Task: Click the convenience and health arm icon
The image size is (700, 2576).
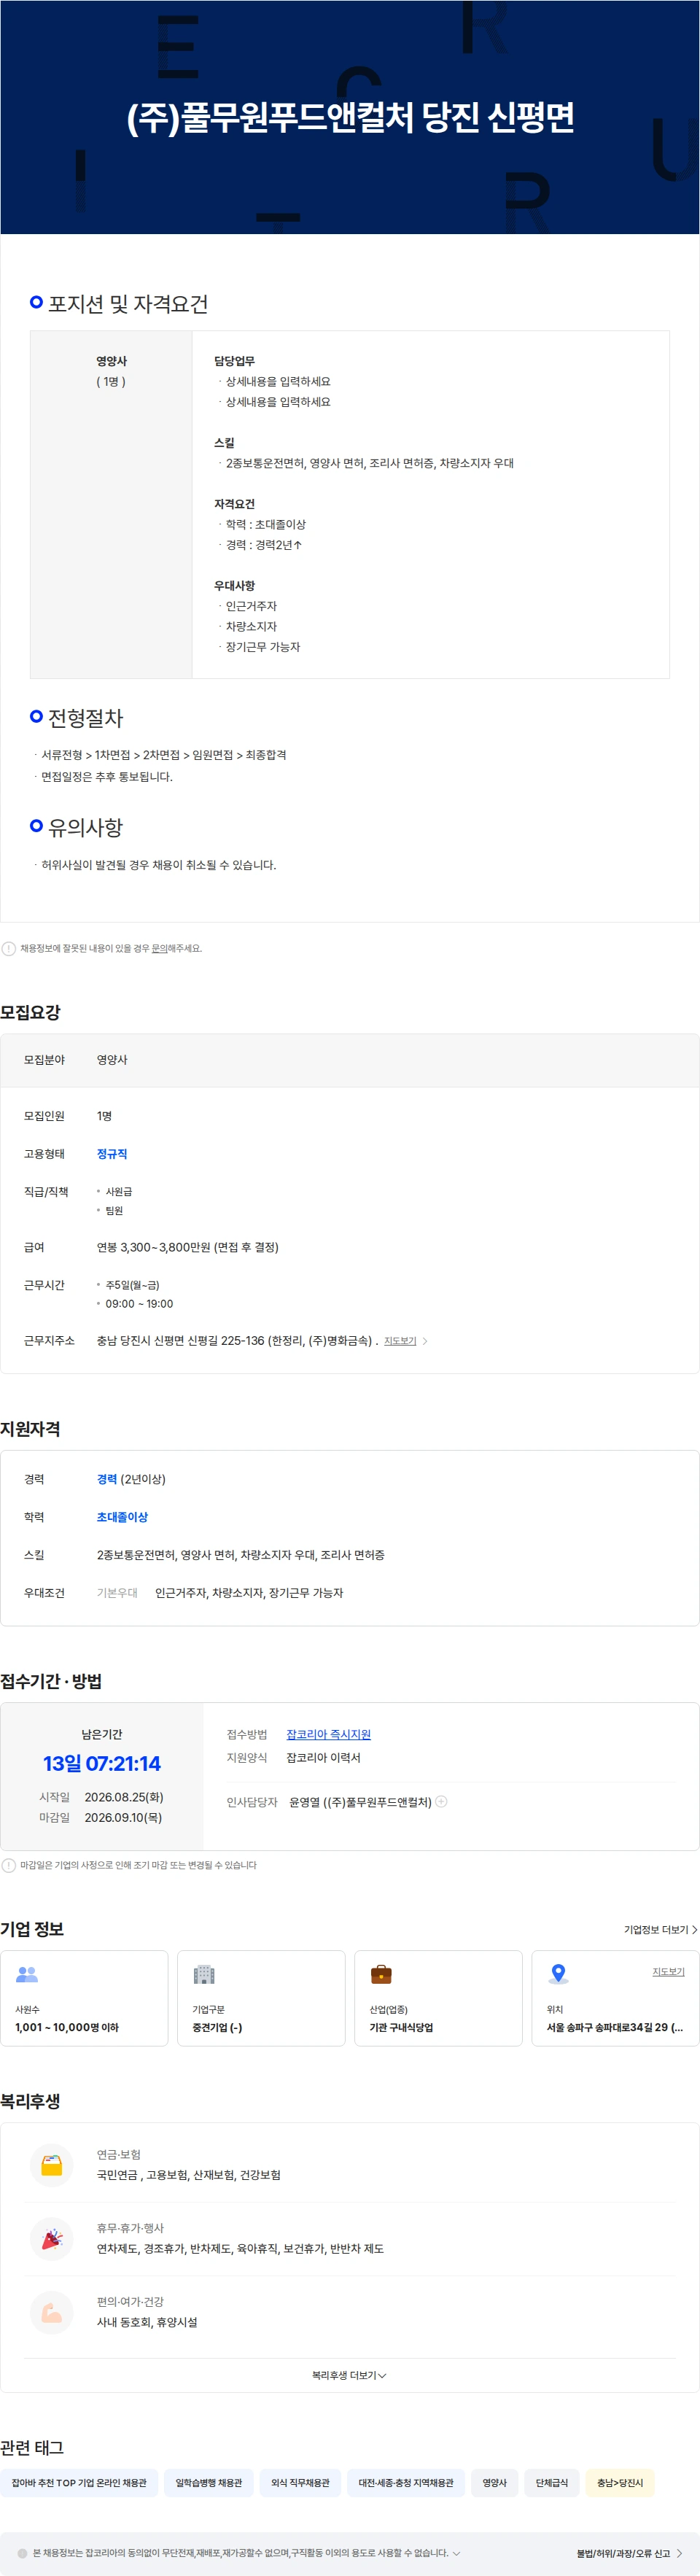Action: (x=52, y=2312)
